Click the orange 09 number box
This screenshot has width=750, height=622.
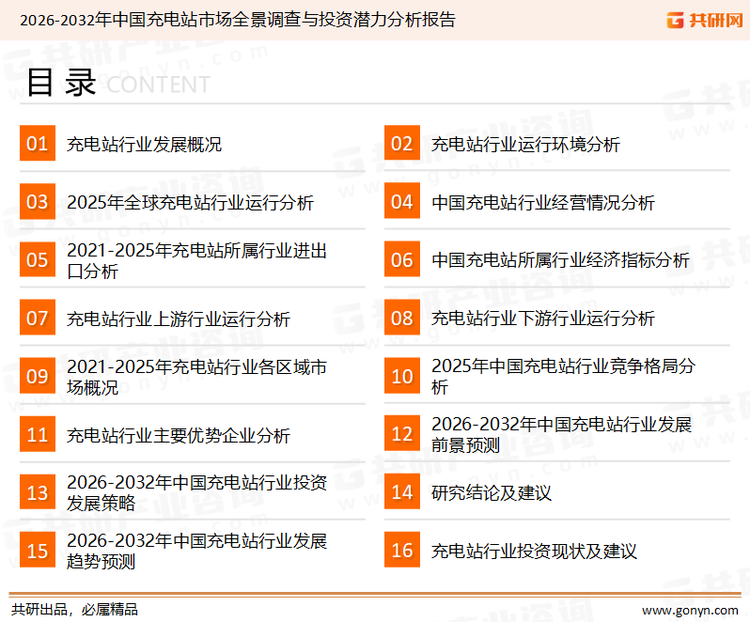[37, 376]
